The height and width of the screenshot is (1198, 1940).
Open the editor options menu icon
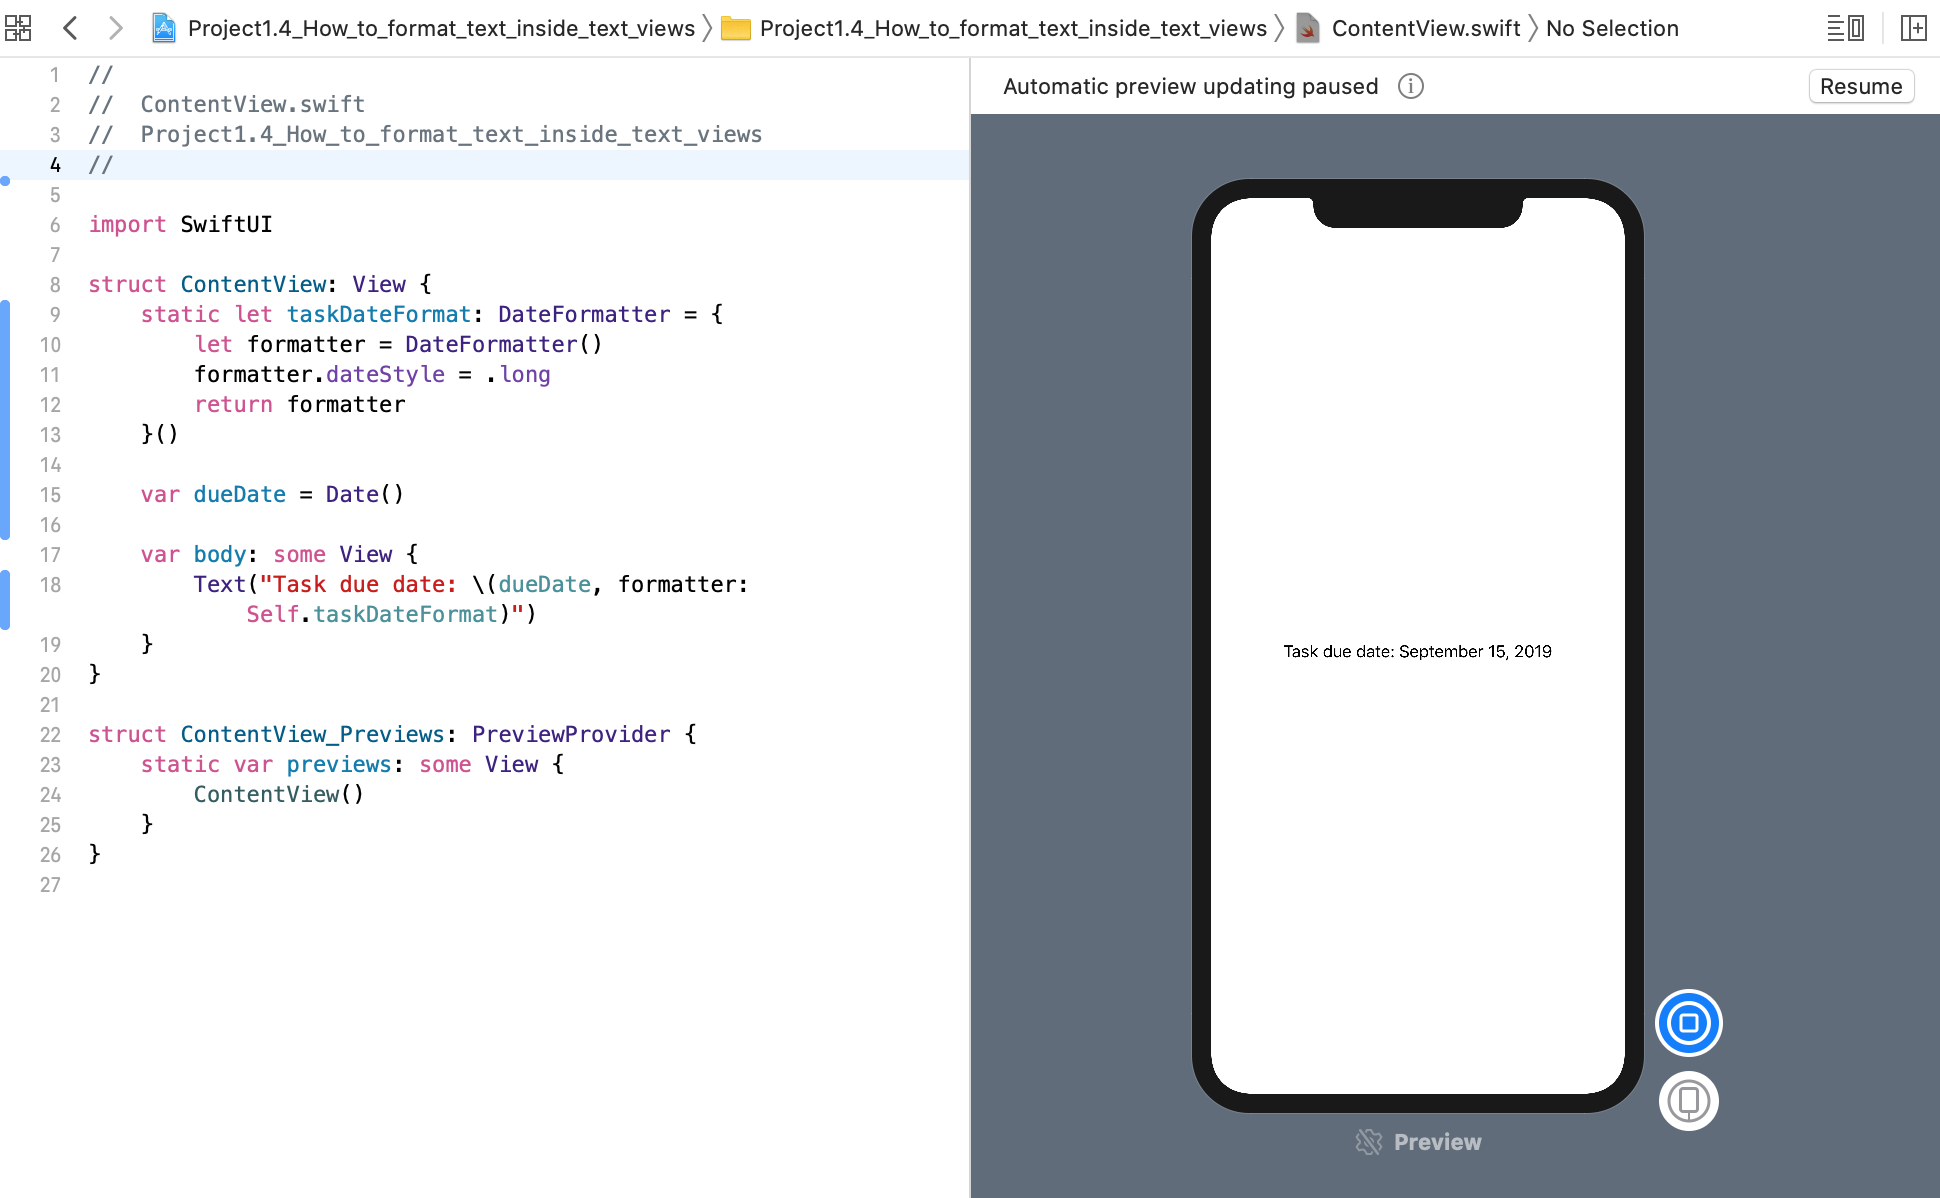click(1845, 28)
